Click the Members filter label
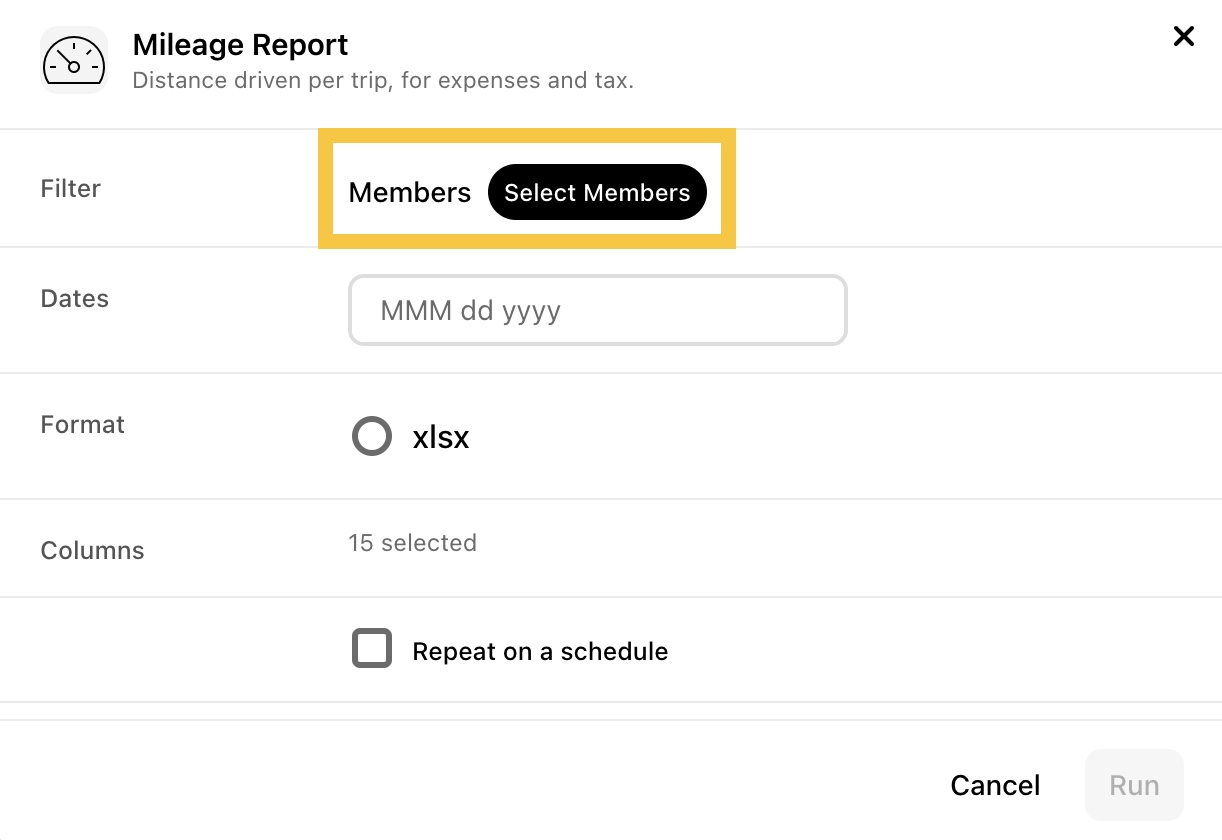The width and height of the screenshot is (1222, 840). point(410,193)
